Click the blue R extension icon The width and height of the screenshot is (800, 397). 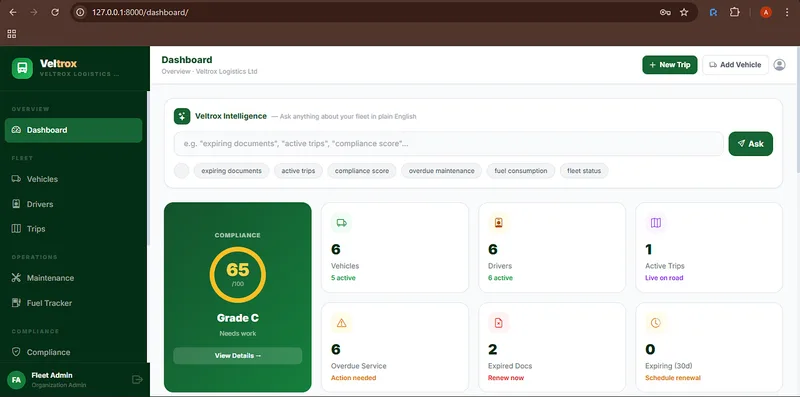tap(714, 12)
